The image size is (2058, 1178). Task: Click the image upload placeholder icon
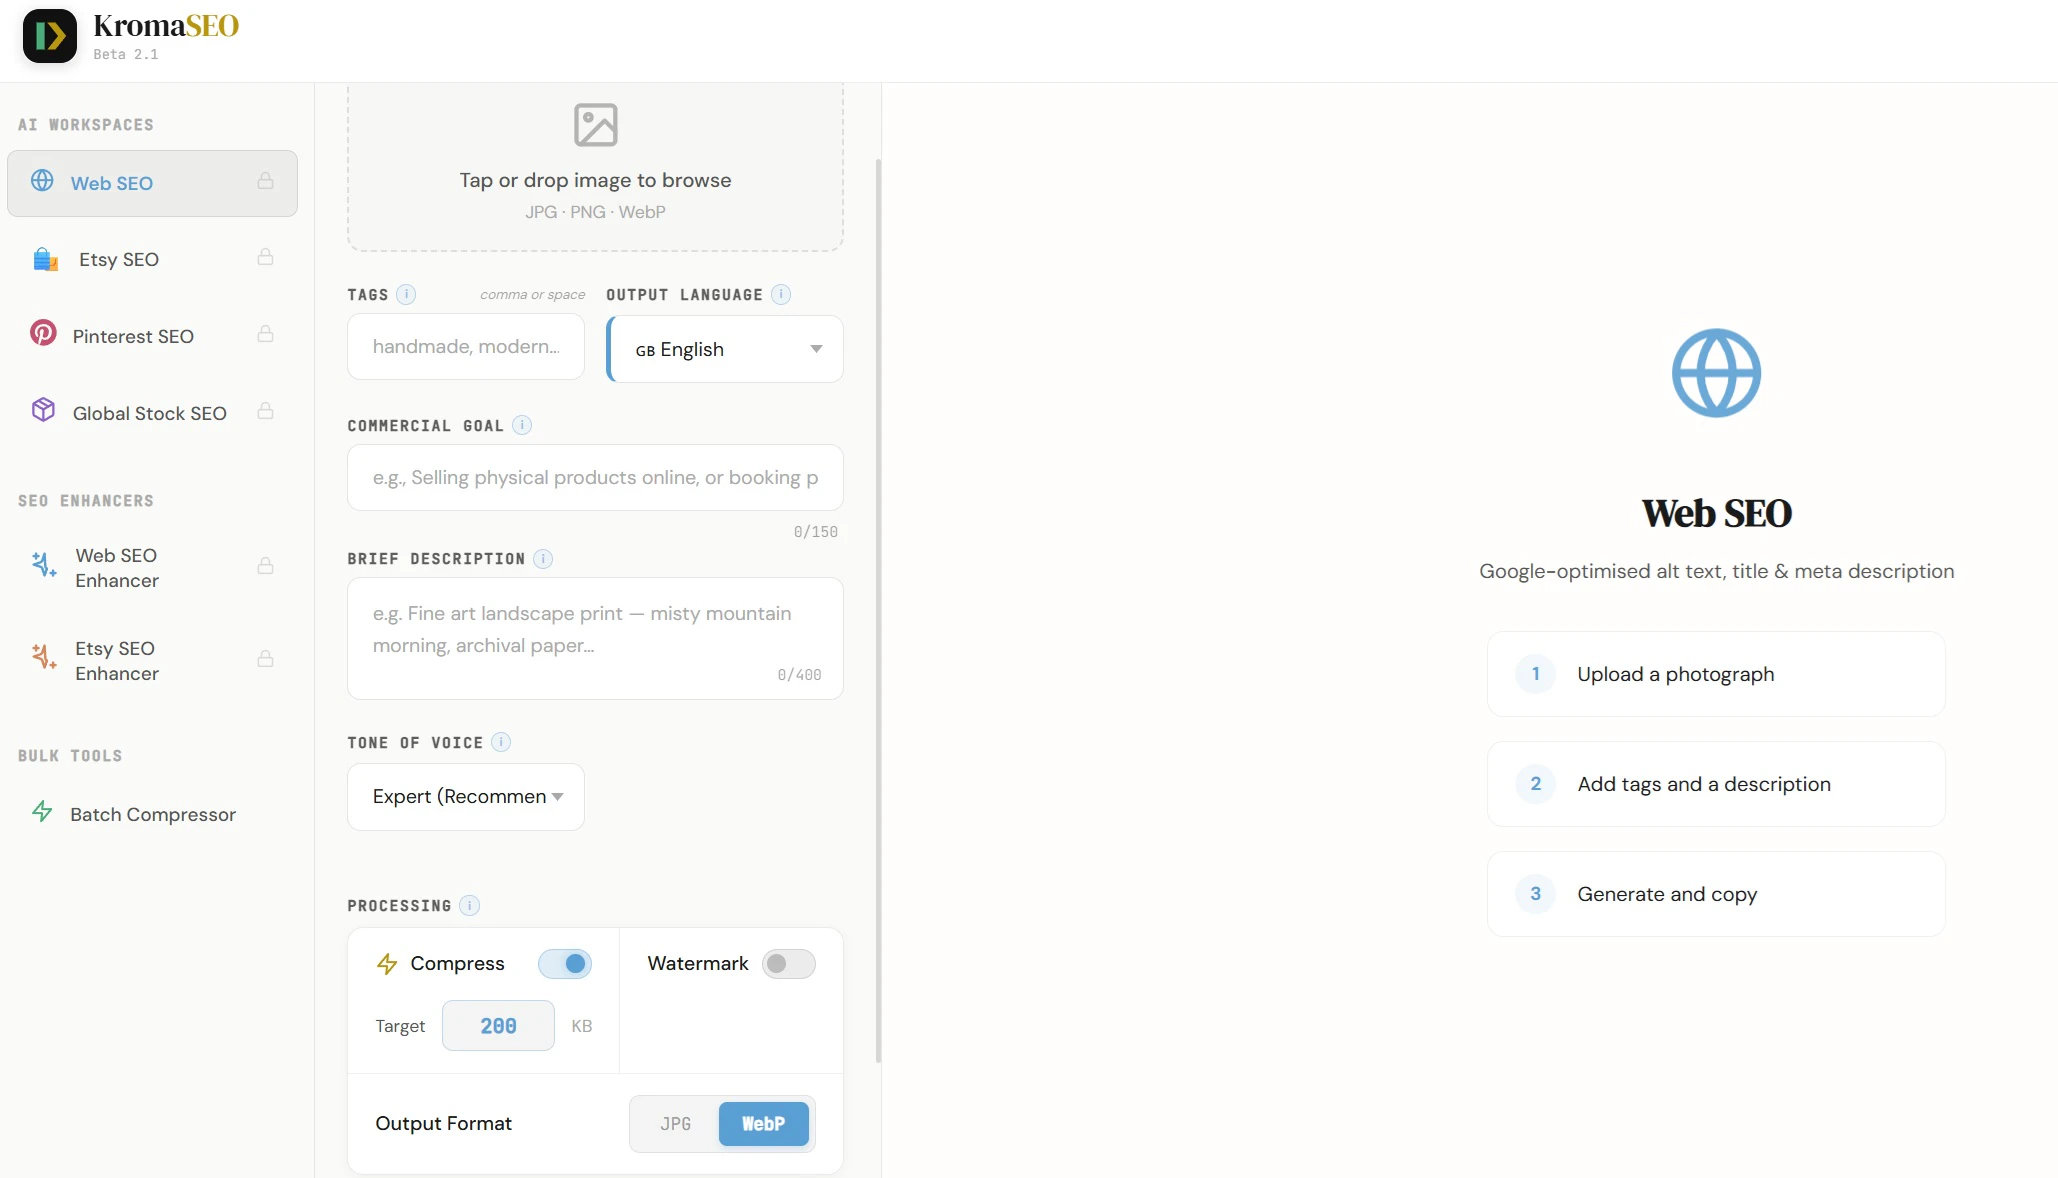[595, 125]
